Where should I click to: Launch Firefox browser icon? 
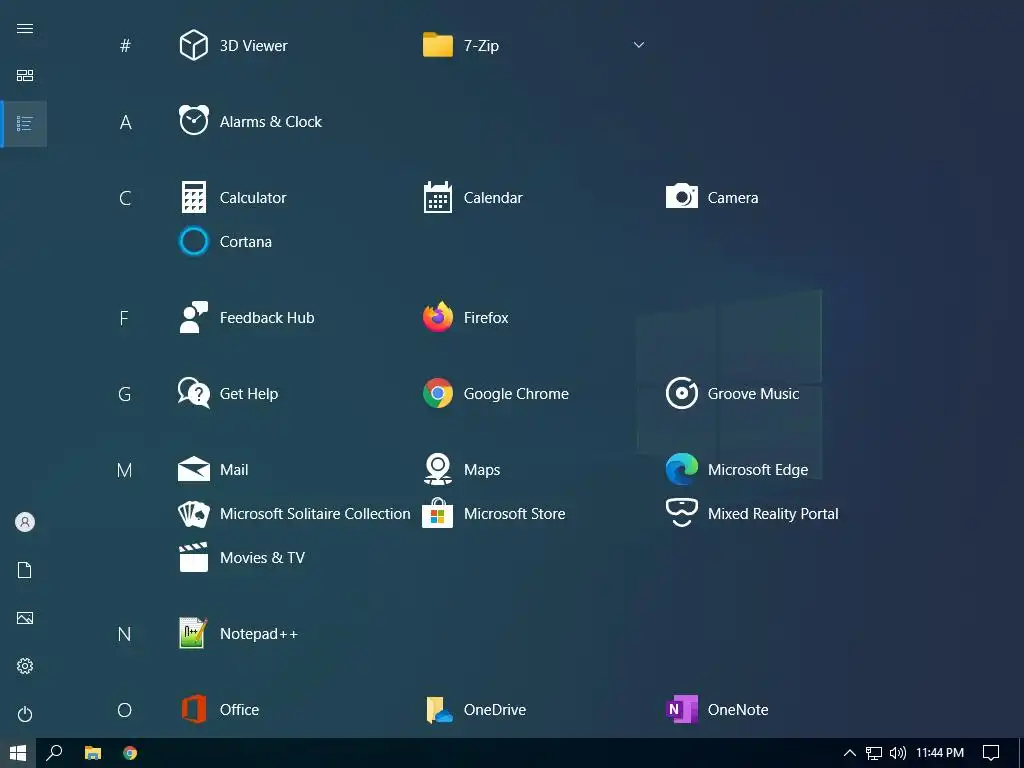(438, 317)
